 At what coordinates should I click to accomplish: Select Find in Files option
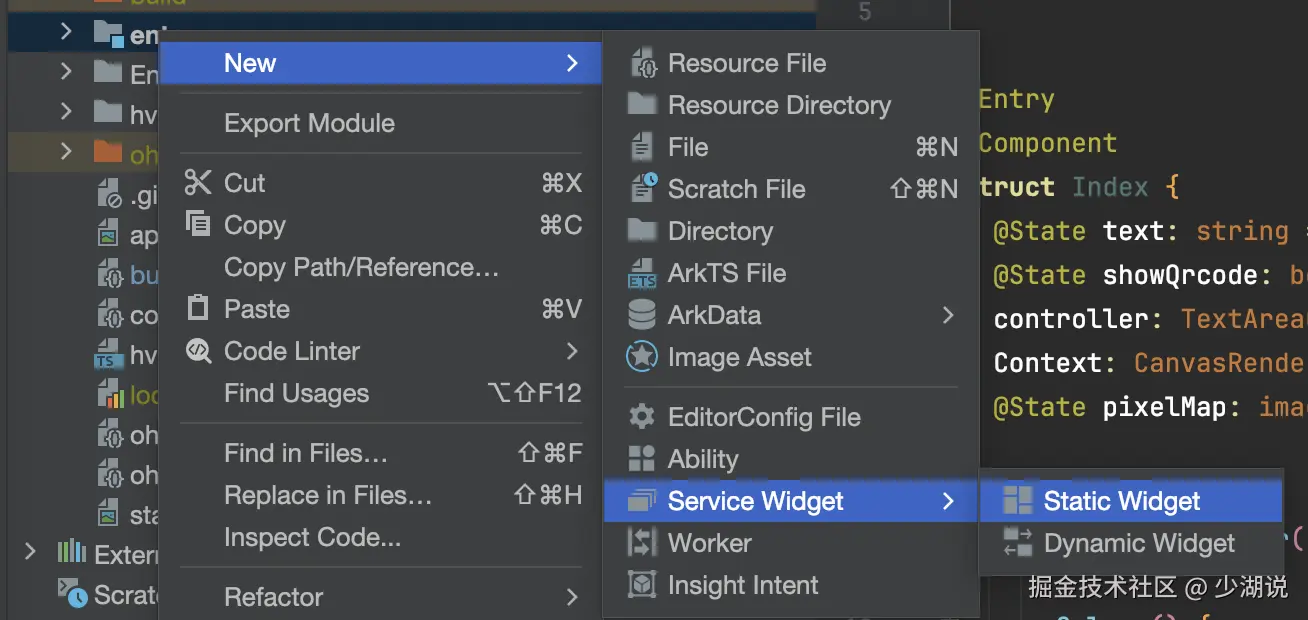pyautogui.click(x=305, y=453)
